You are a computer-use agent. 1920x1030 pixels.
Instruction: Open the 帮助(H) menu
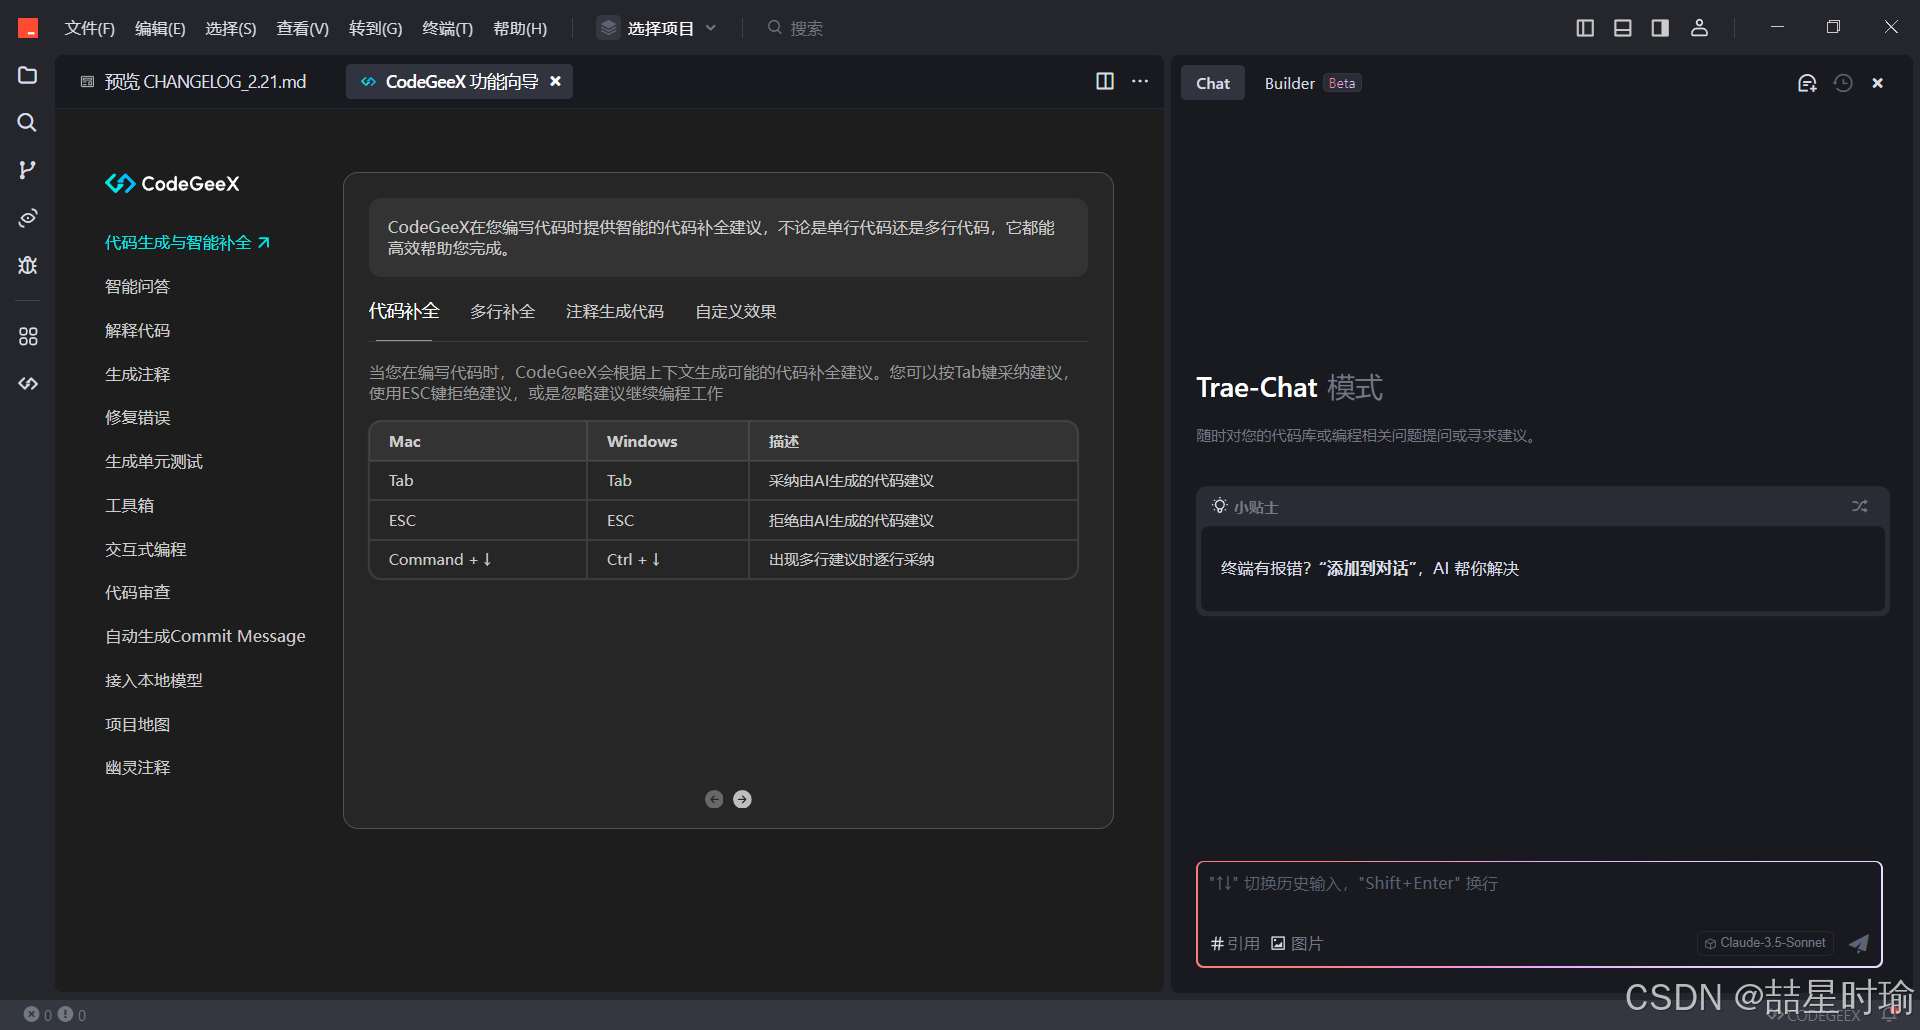(x=520, y=28)
